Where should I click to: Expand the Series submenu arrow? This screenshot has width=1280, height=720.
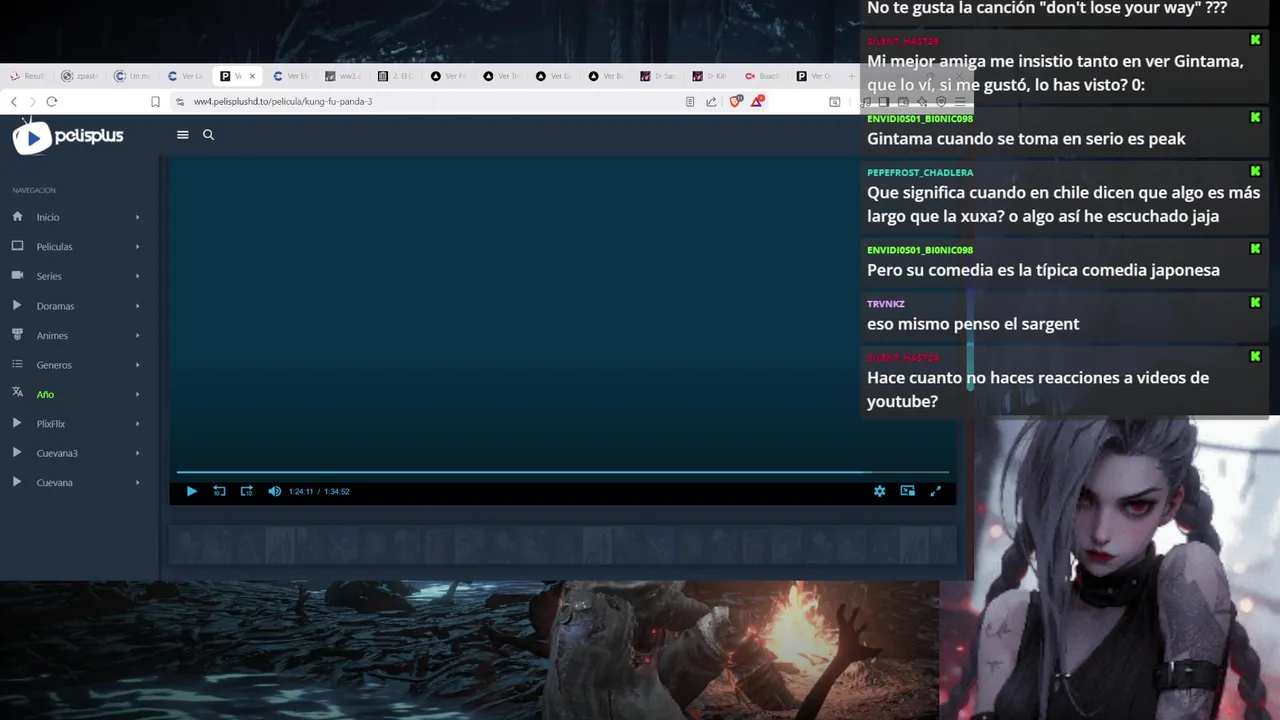click(137, 276)
